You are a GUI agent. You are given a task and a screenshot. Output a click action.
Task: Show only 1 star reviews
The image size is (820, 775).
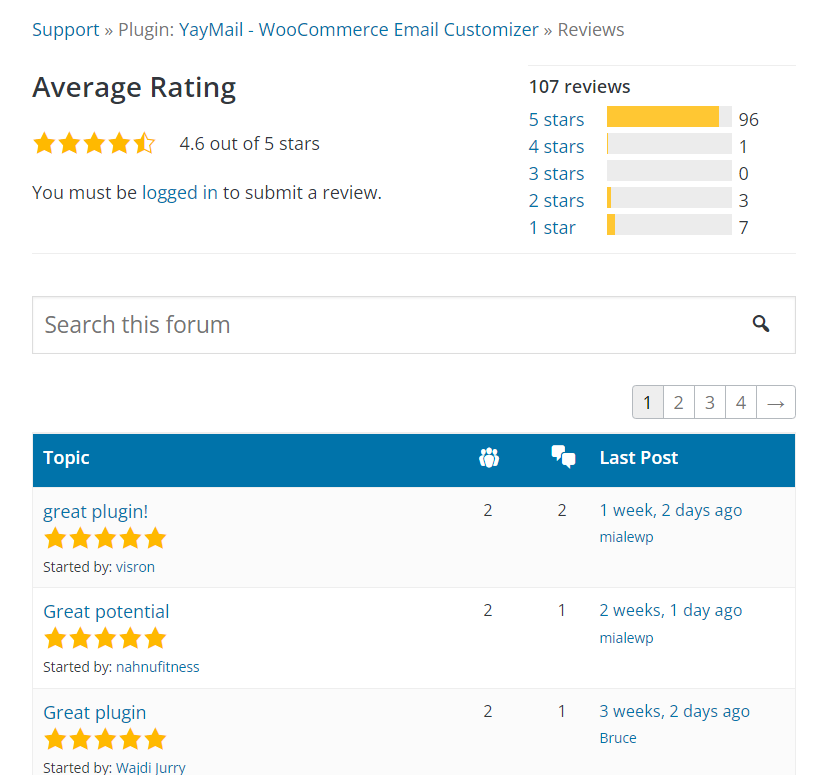point(552,227)
